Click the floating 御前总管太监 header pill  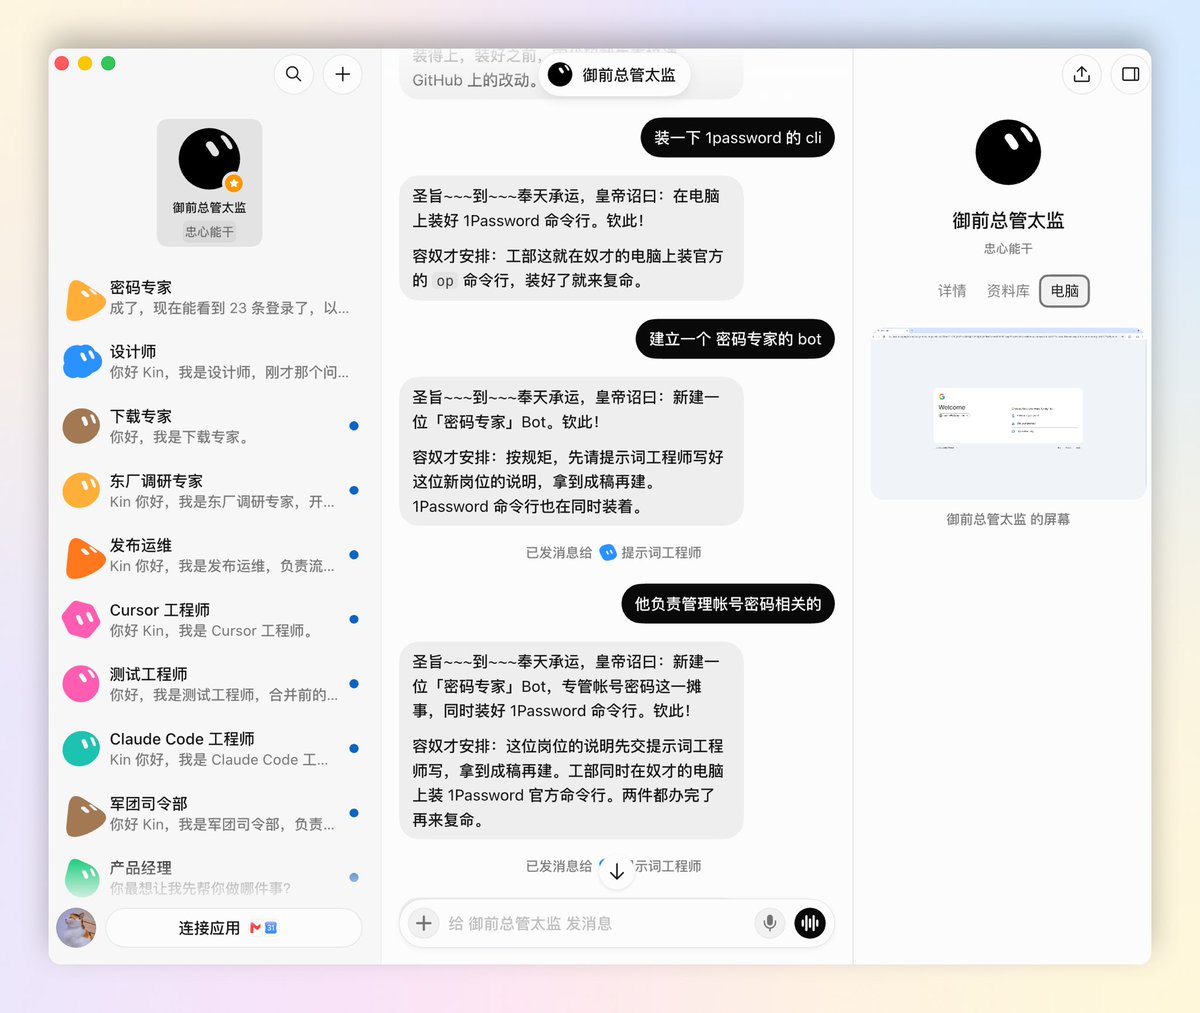(x=614, y=75)
